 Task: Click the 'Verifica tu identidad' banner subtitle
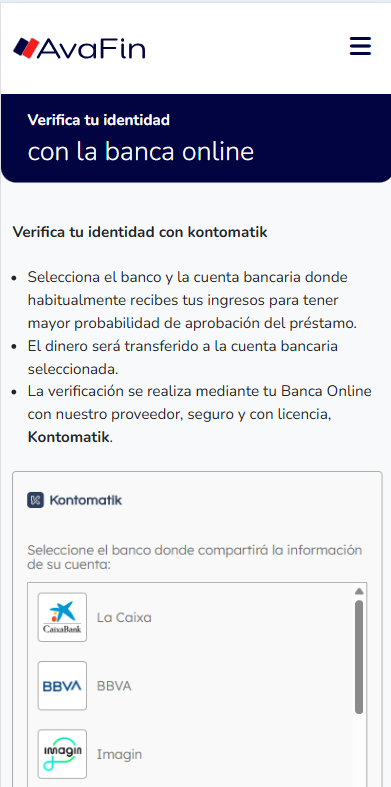pyautogui.click(x=98, y=120)
